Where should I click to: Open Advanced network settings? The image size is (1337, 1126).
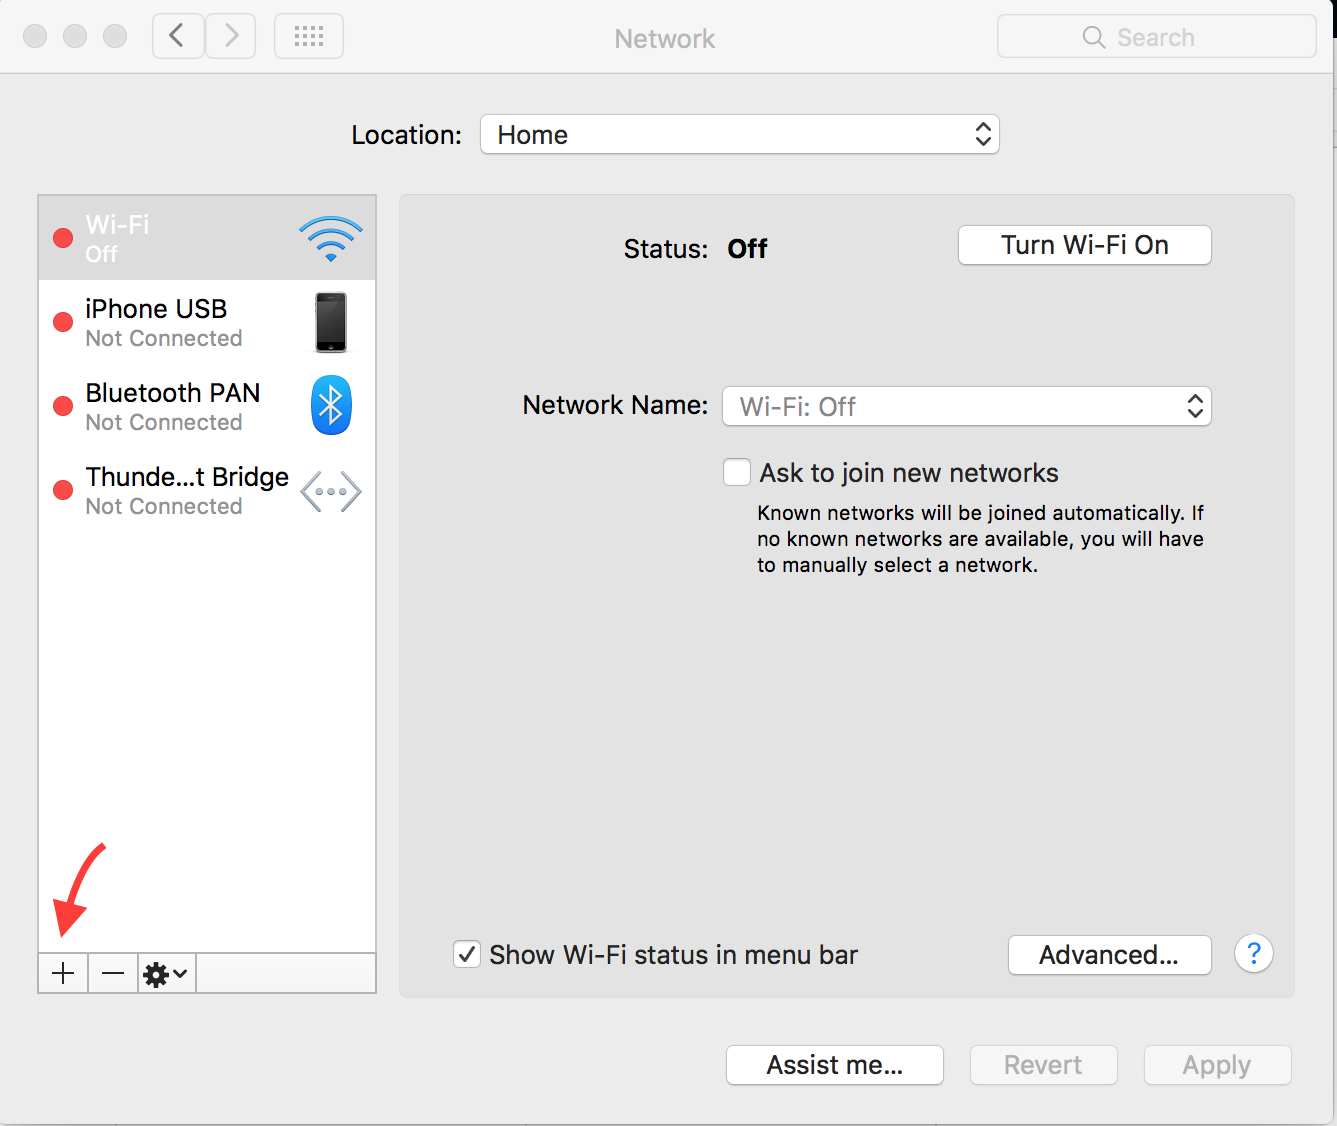pyautogui.click(x=1110, y=955)
